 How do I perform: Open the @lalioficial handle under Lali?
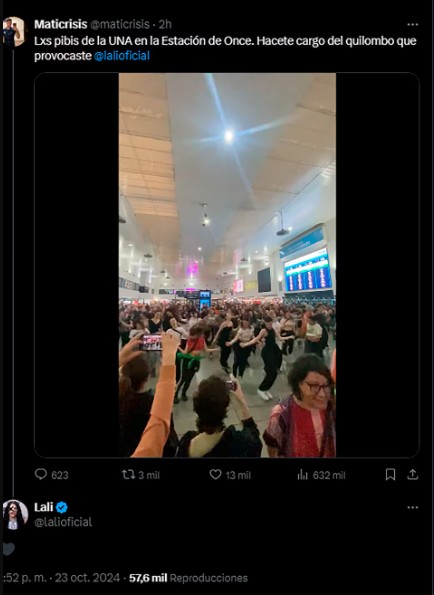pyautogui.click(x=63, y=522)
